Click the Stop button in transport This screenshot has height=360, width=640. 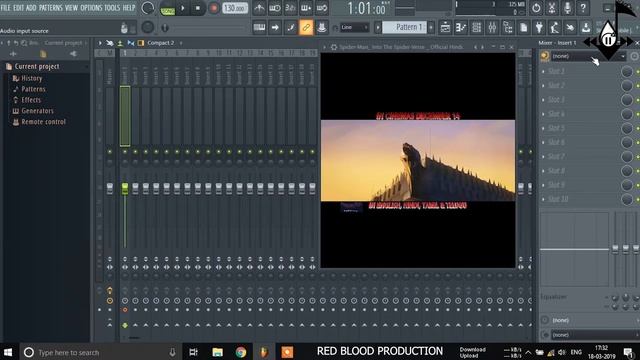198,8
